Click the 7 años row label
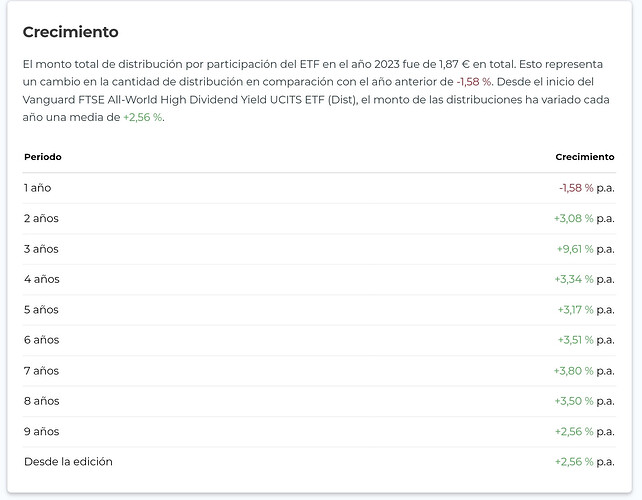 pos(41,371)
